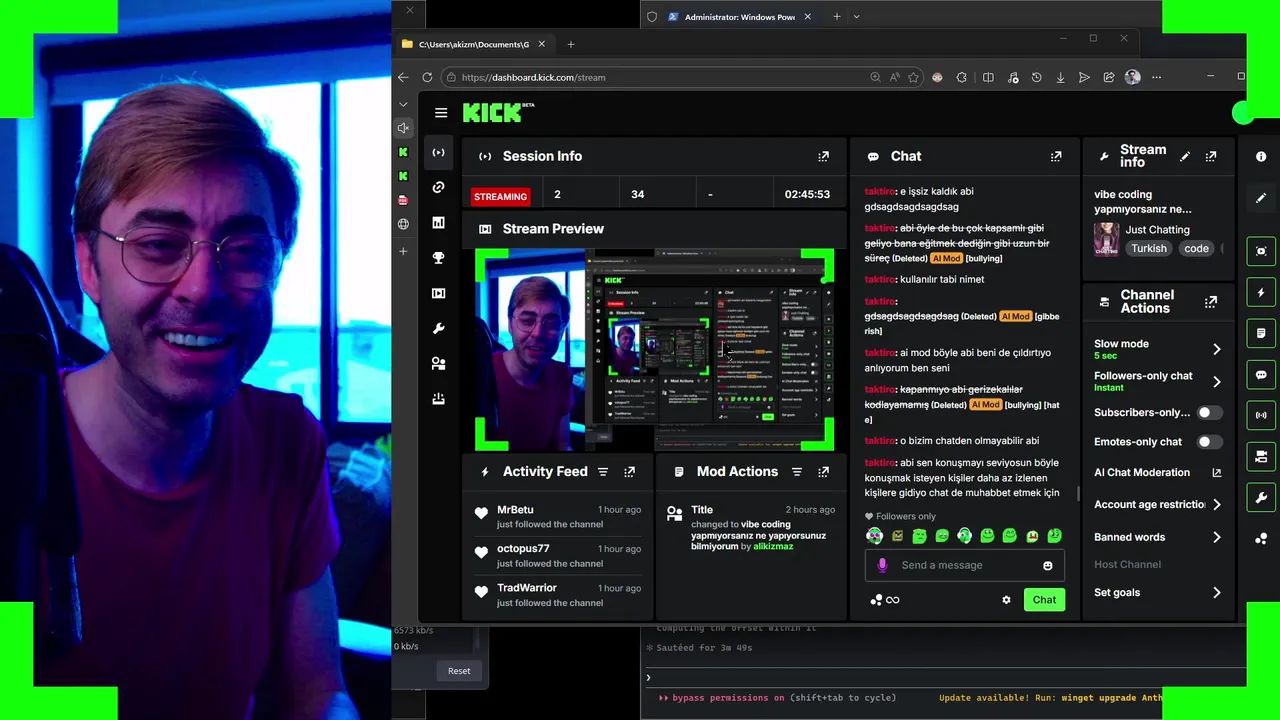Click the purple microphone icon in chat input
Screen dimensions: 1280x720
882,565
